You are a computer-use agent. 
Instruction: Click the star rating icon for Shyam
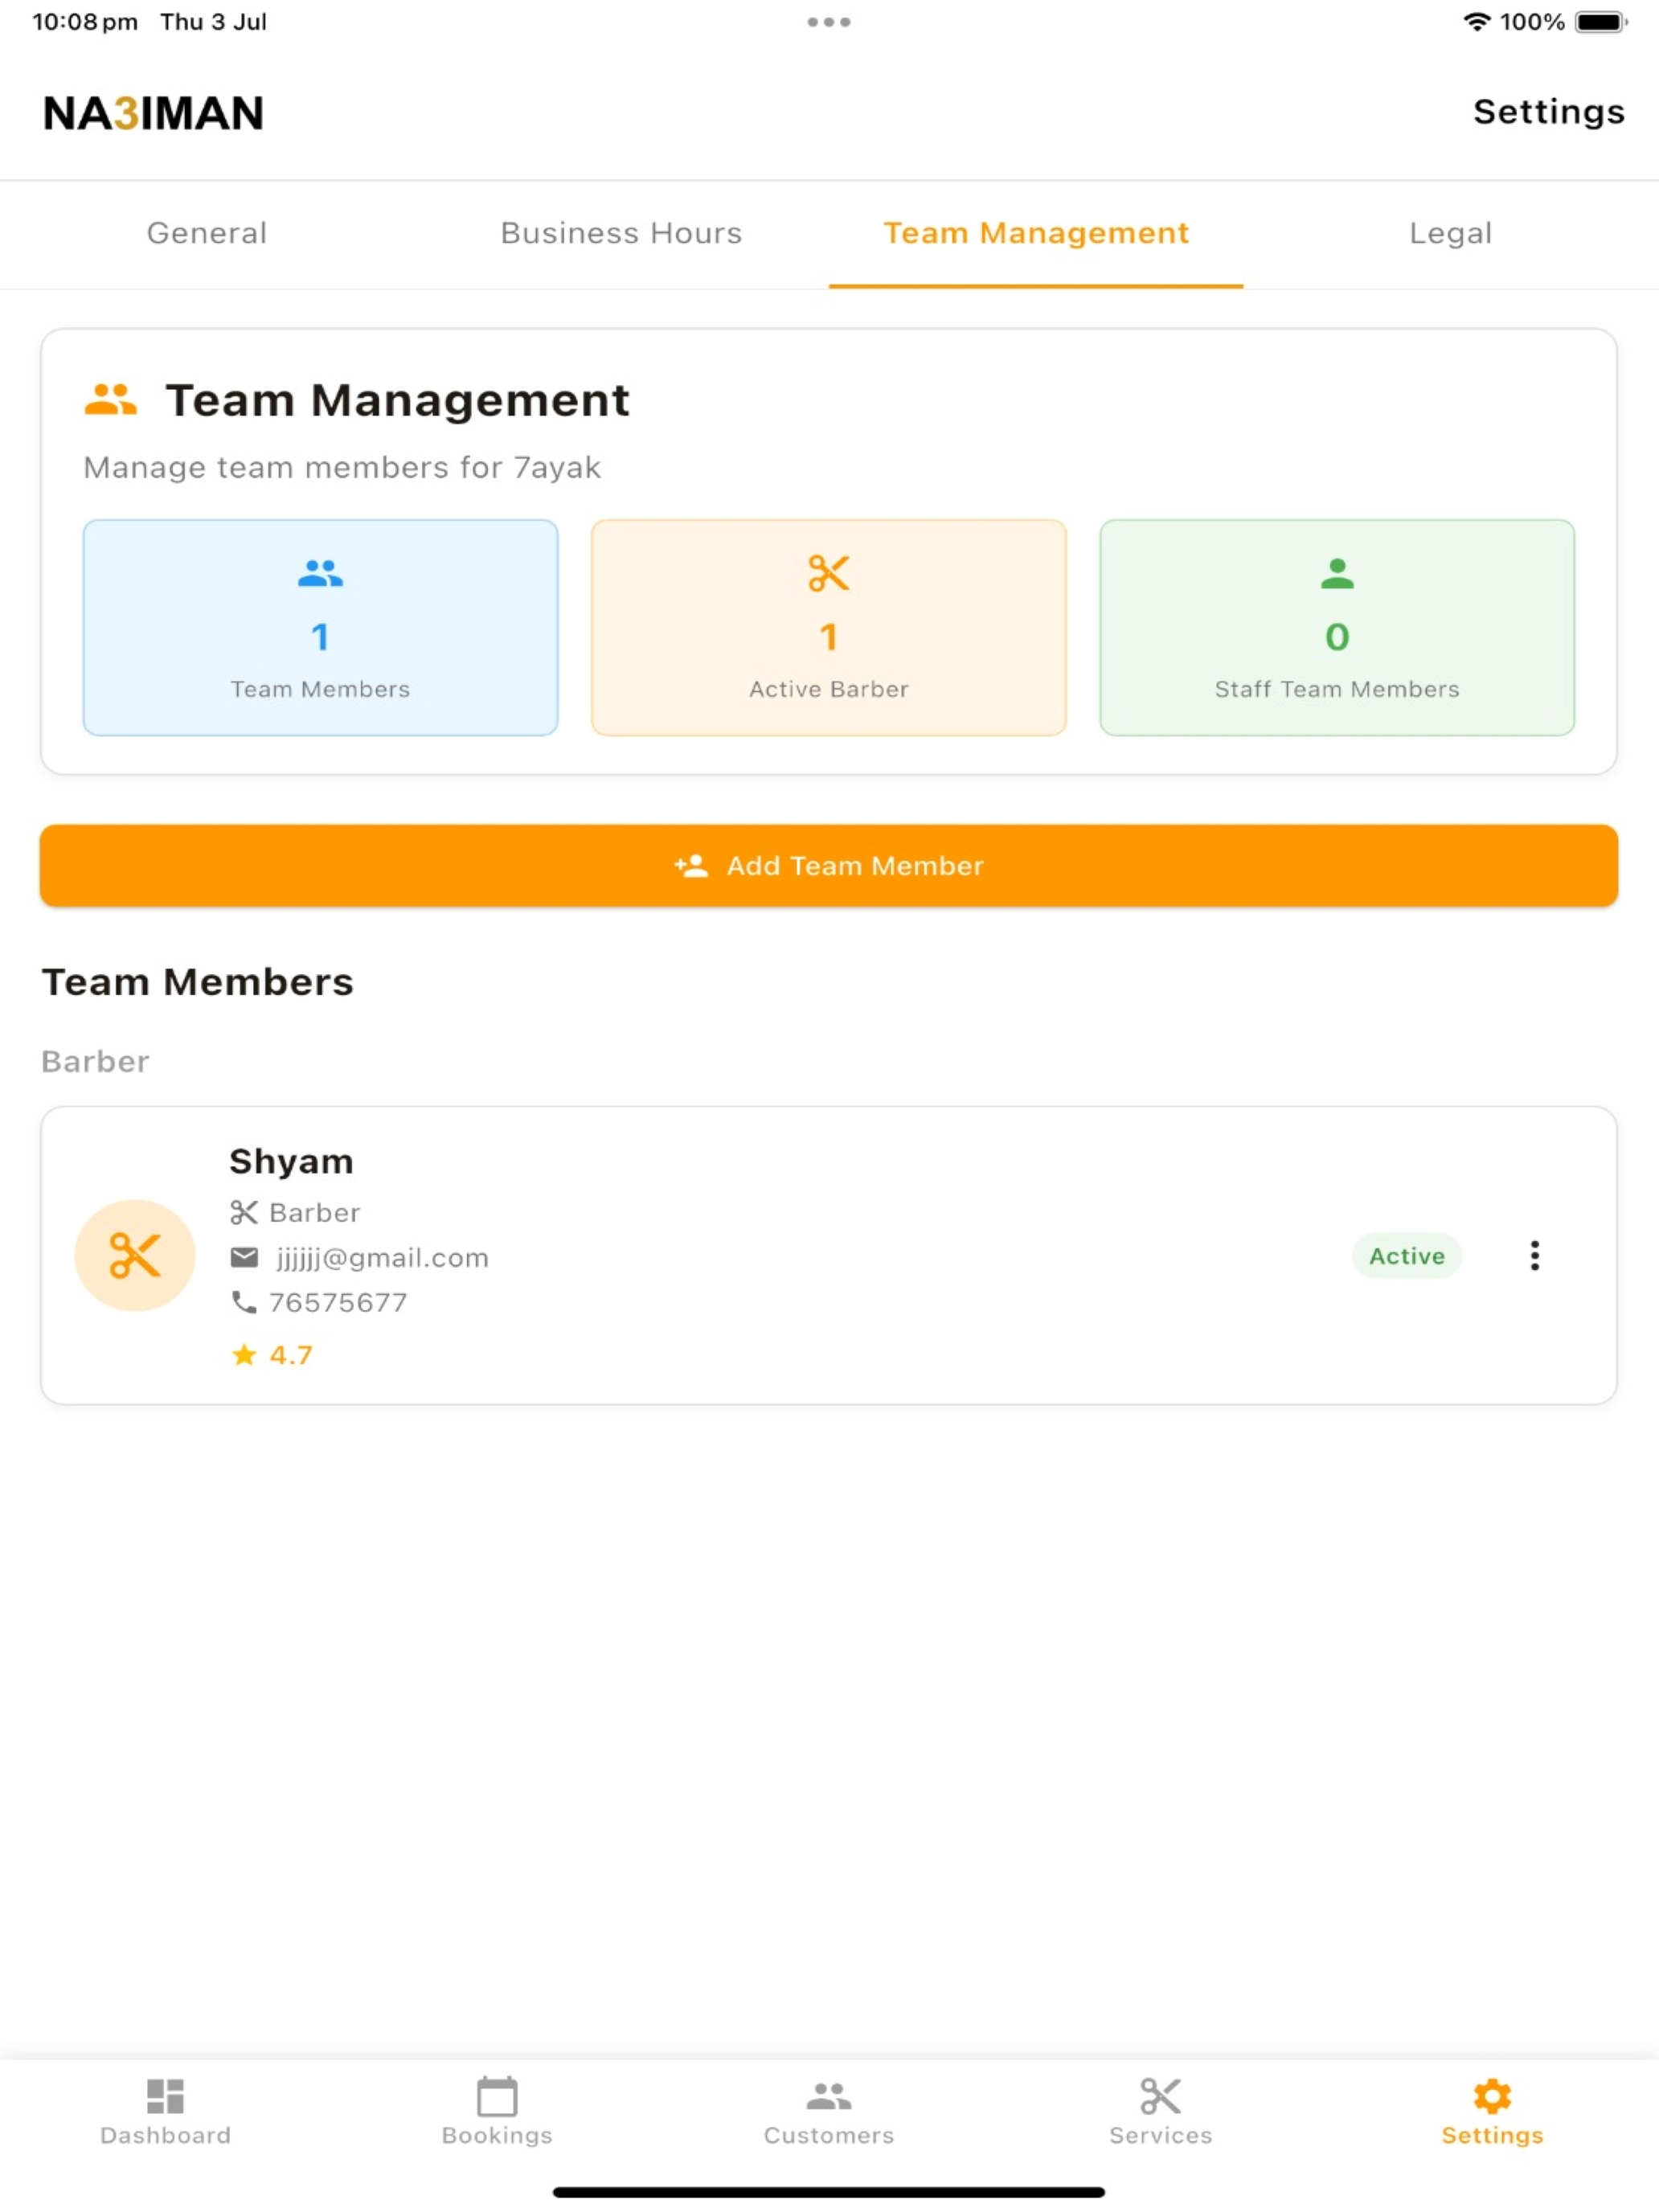pos(244,1355)
